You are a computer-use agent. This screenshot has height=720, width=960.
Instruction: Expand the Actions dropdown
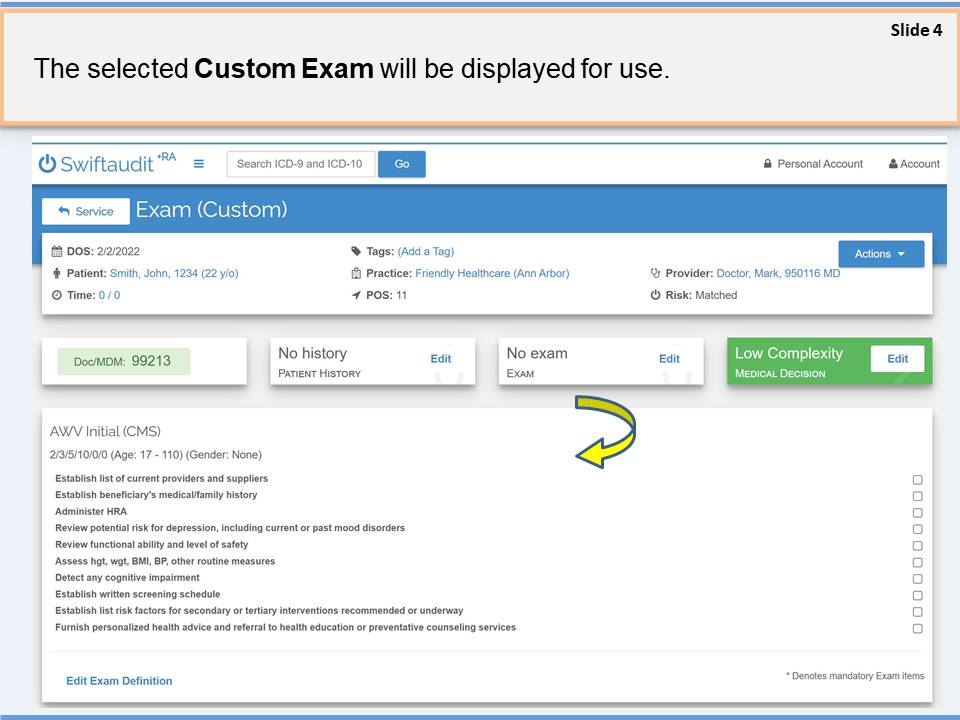coord(880,254)
